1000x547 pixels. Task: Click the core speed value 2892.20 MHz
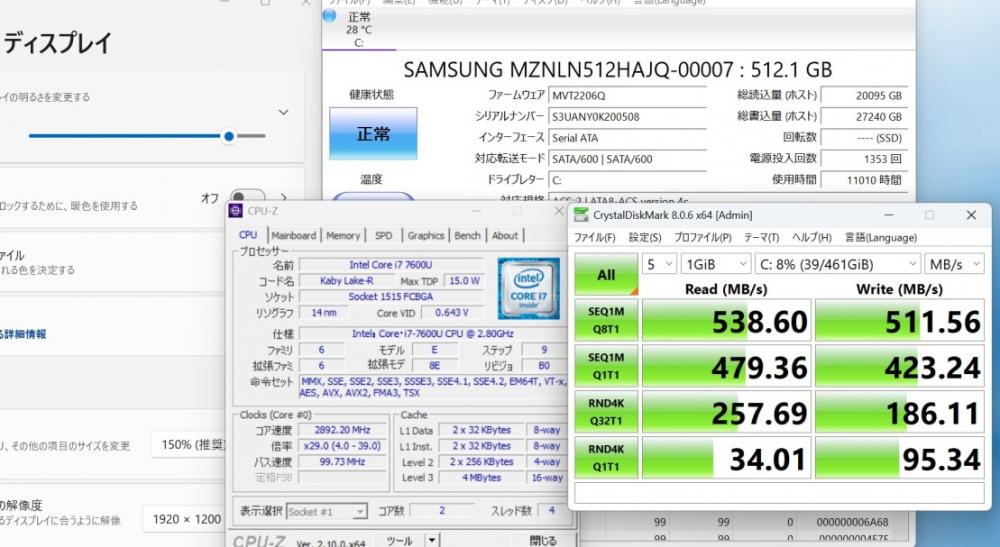342,430
